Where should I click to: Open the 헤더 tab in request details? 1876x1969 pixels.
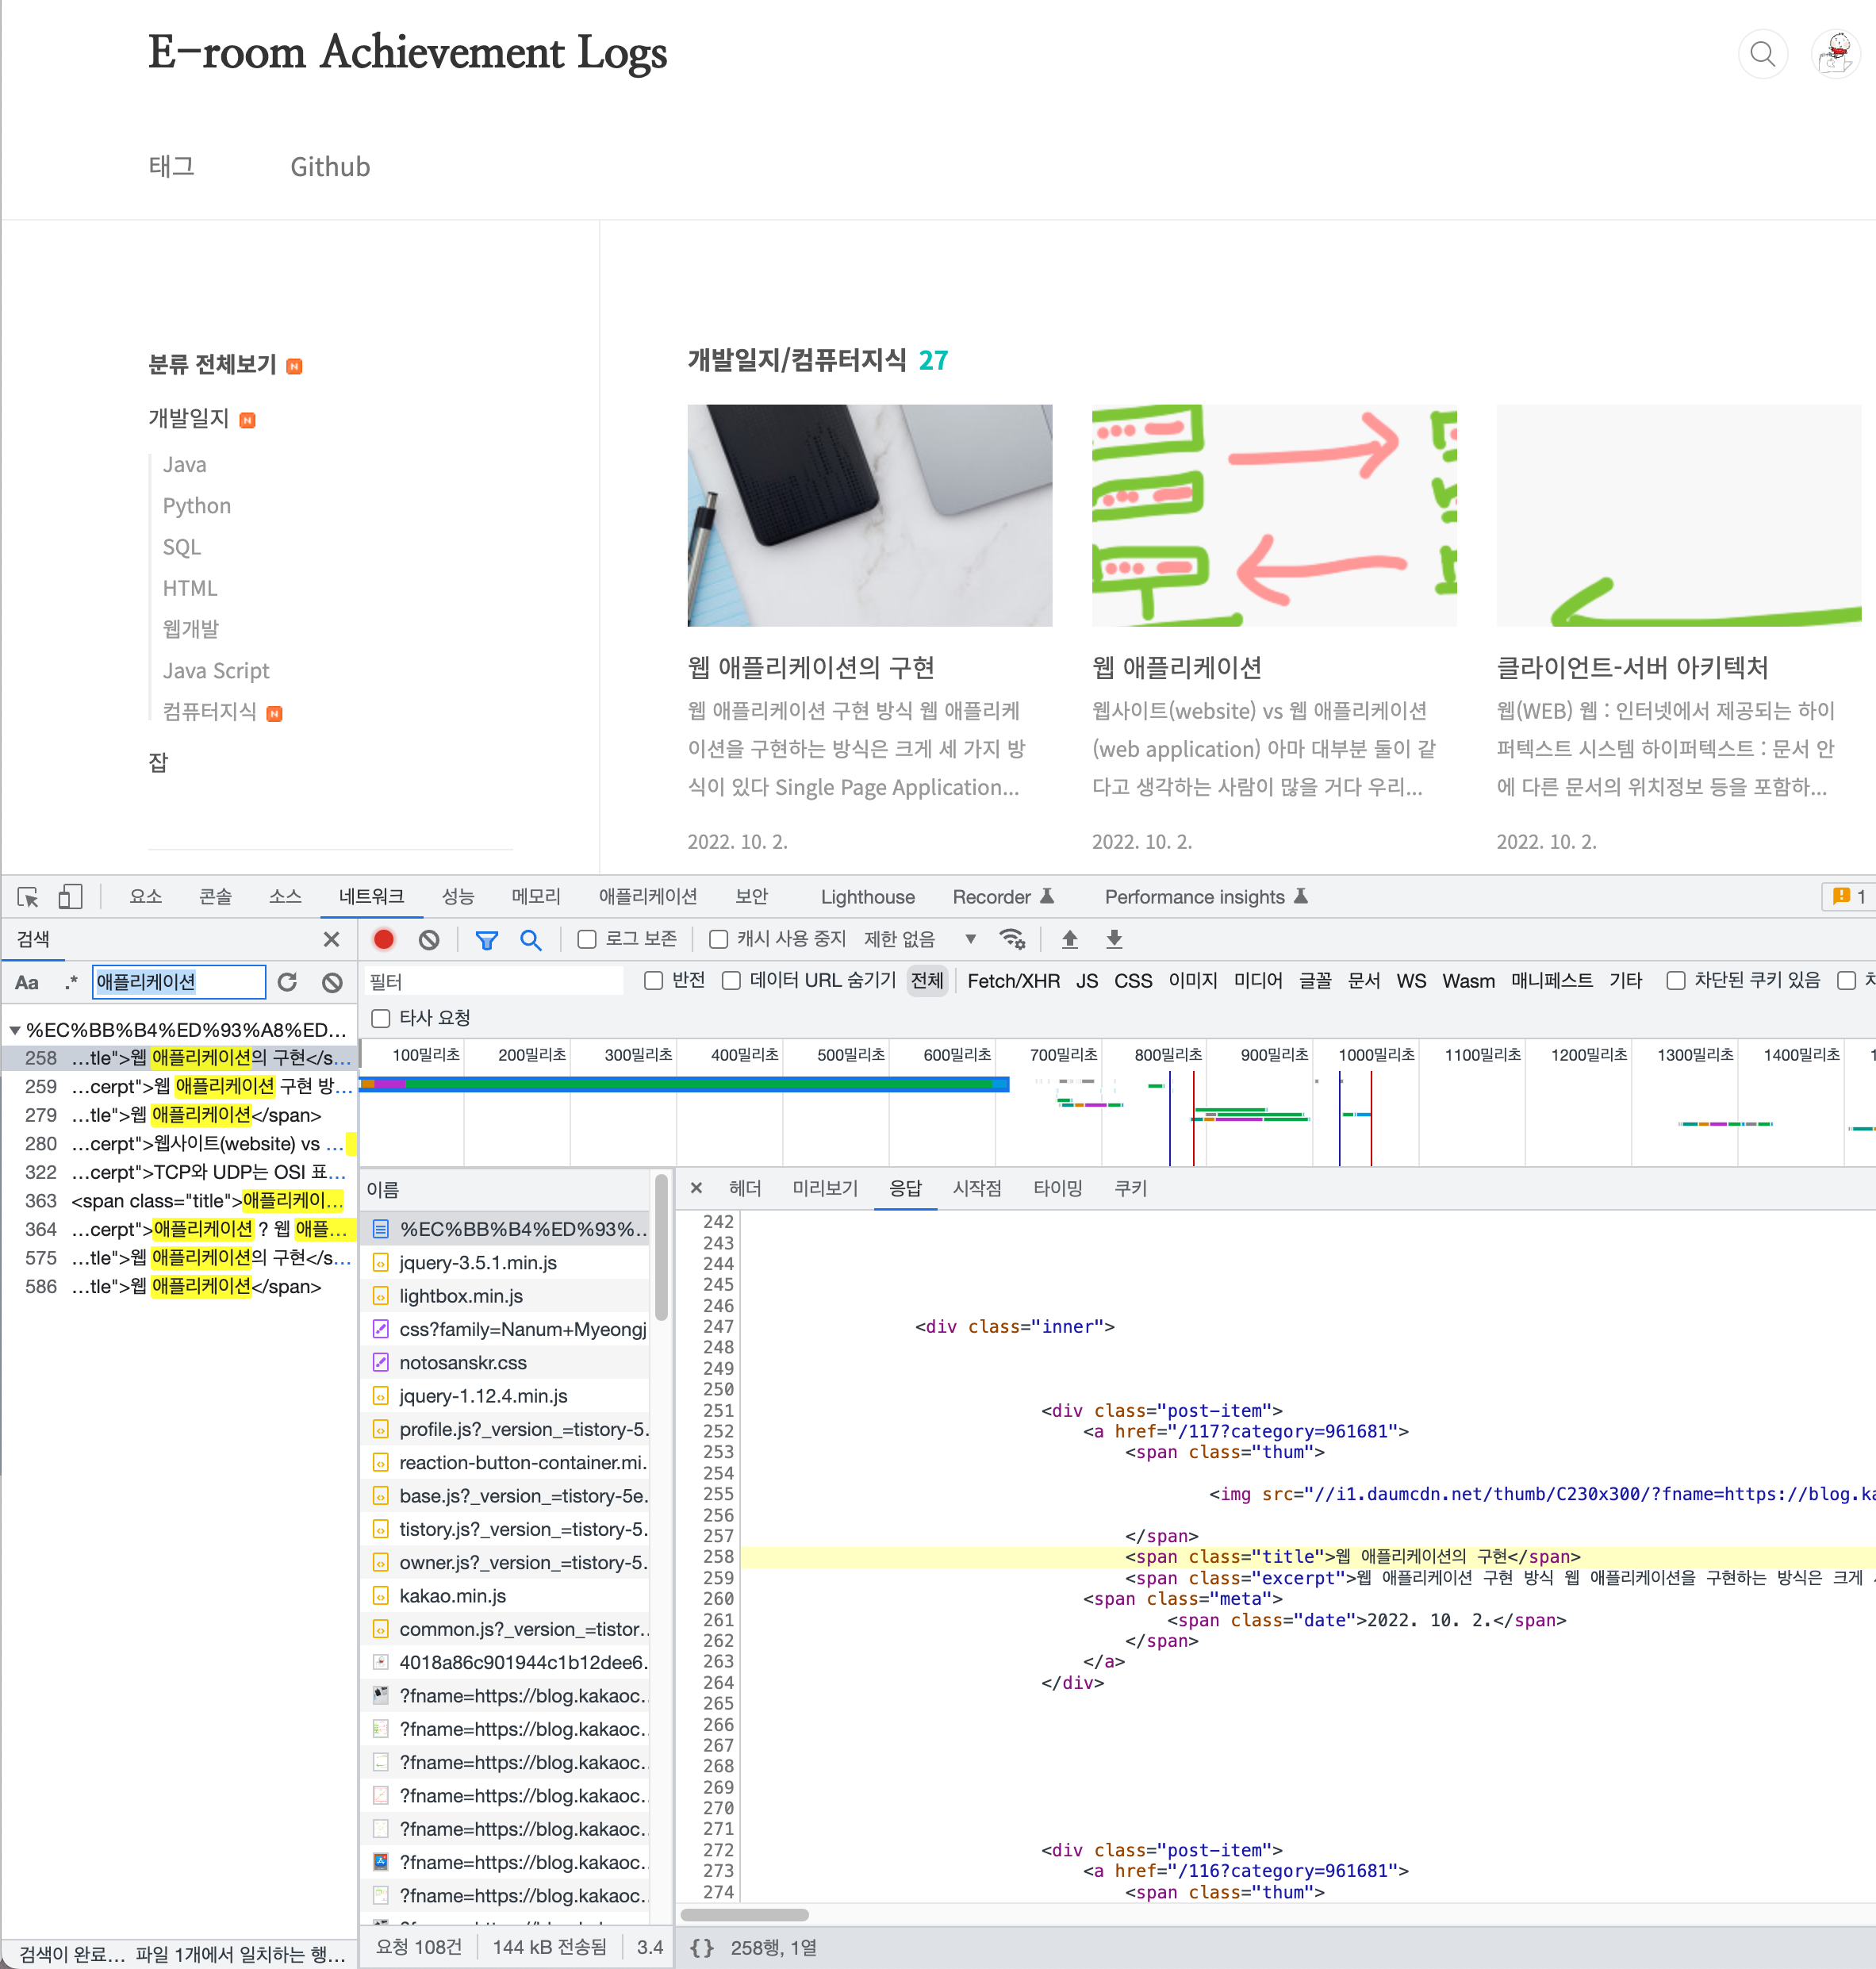[745, 1188]
